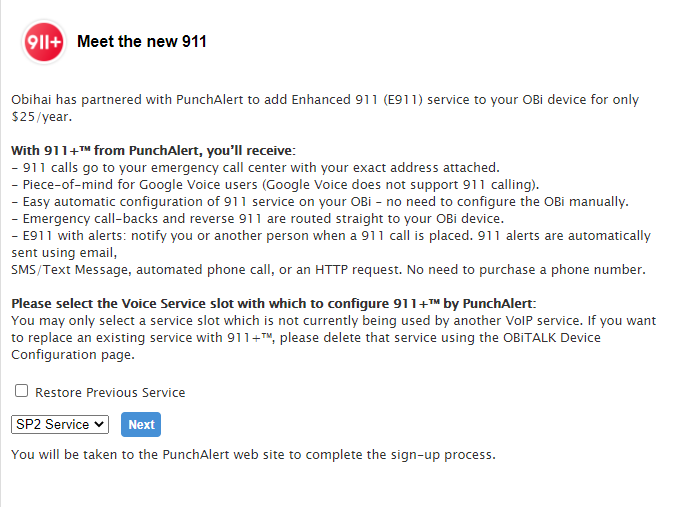Image resolution: width=679 pixels, height=507 pixels.
Task: Click the Restore Previous Service label text
Action: (110, 392)
